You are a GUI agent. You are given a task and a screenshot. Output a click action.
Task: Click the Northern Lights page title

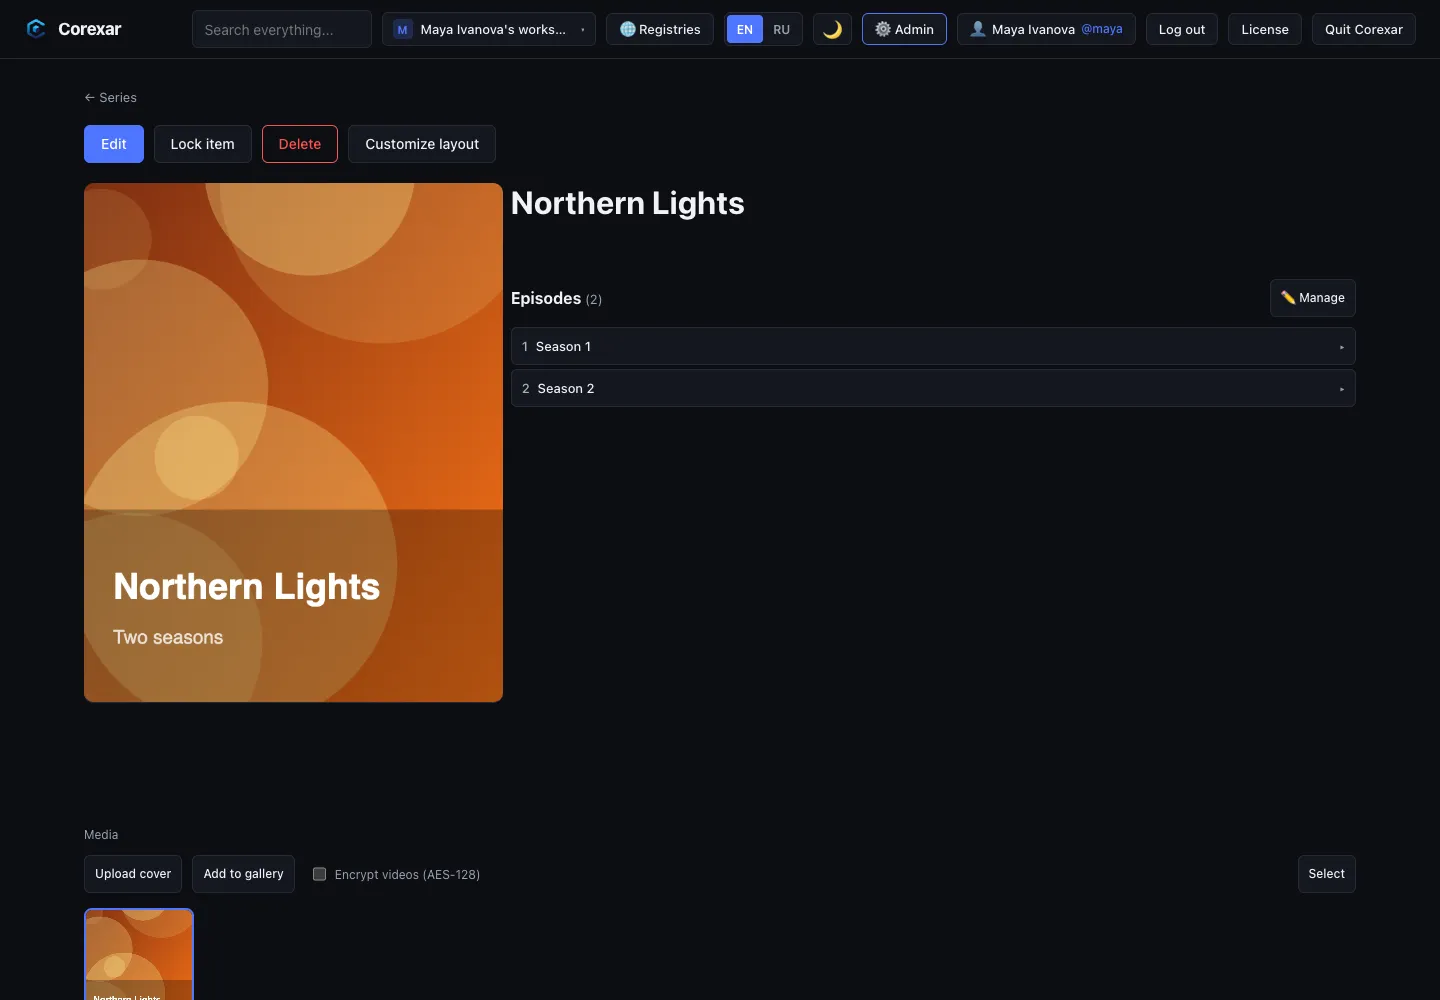[627, 203]
